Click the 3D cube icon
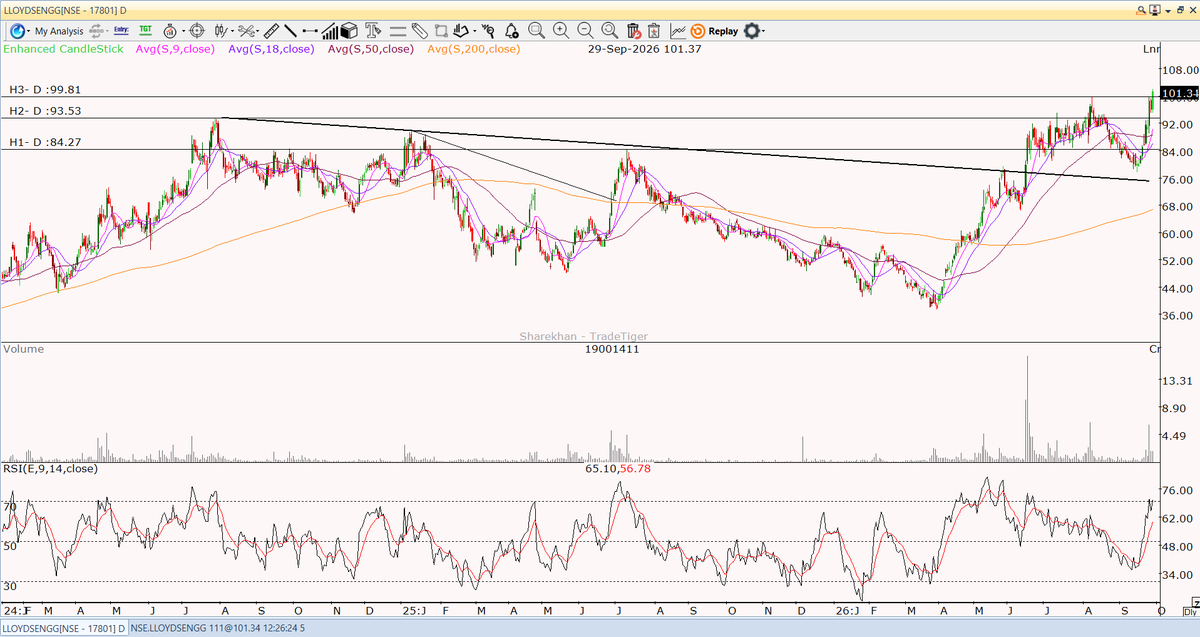The image size is (1200, 637). 351,31
